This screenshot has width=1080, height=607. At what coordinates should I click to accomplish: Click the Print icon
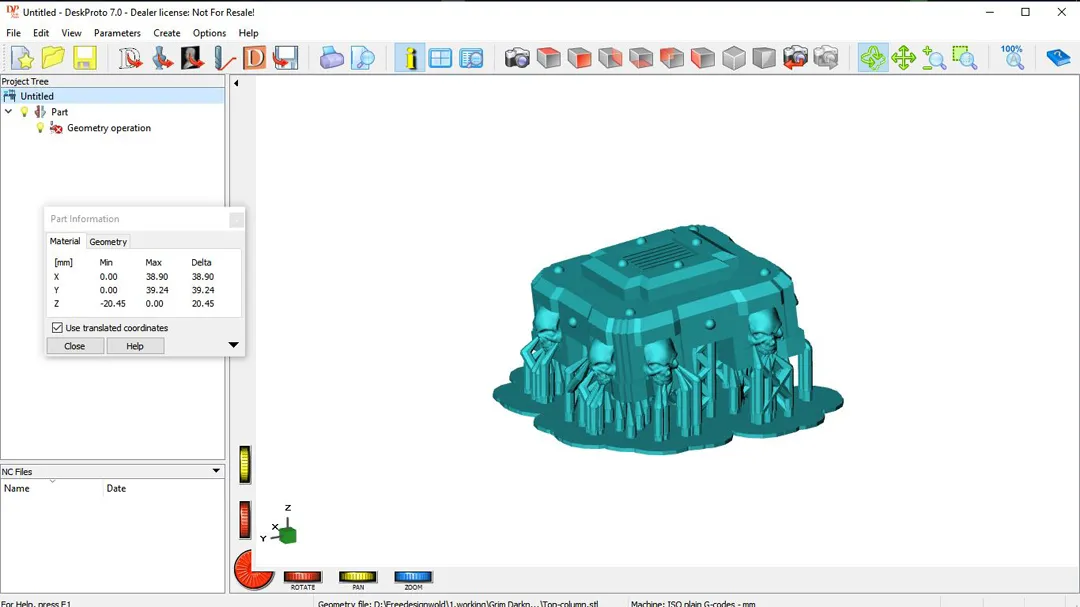tap(331, 58)
